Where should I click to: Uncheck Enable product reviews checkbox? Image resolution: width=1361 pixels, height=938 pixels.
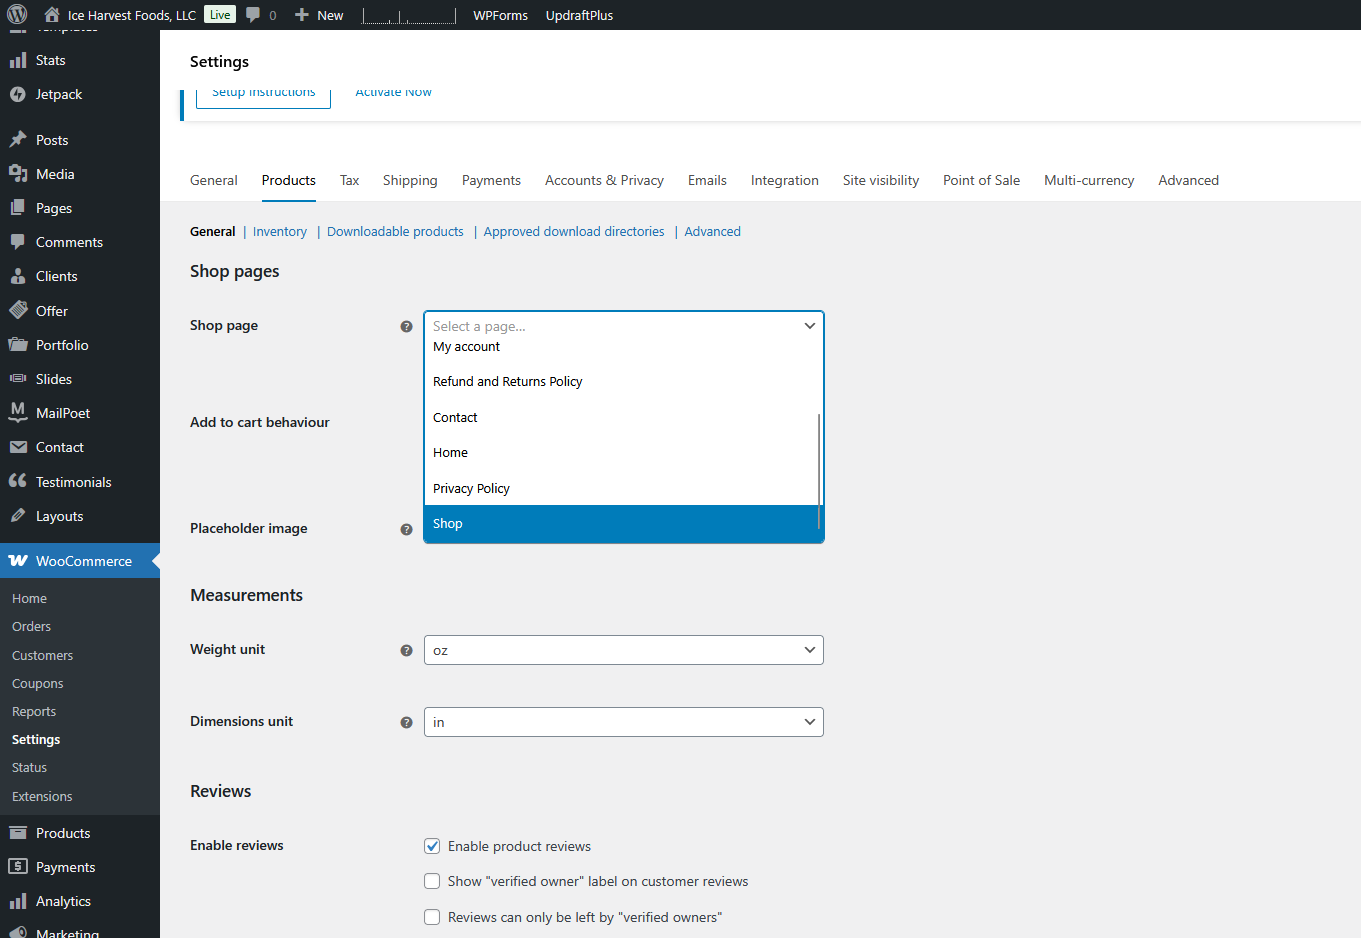tap(432, 846)
